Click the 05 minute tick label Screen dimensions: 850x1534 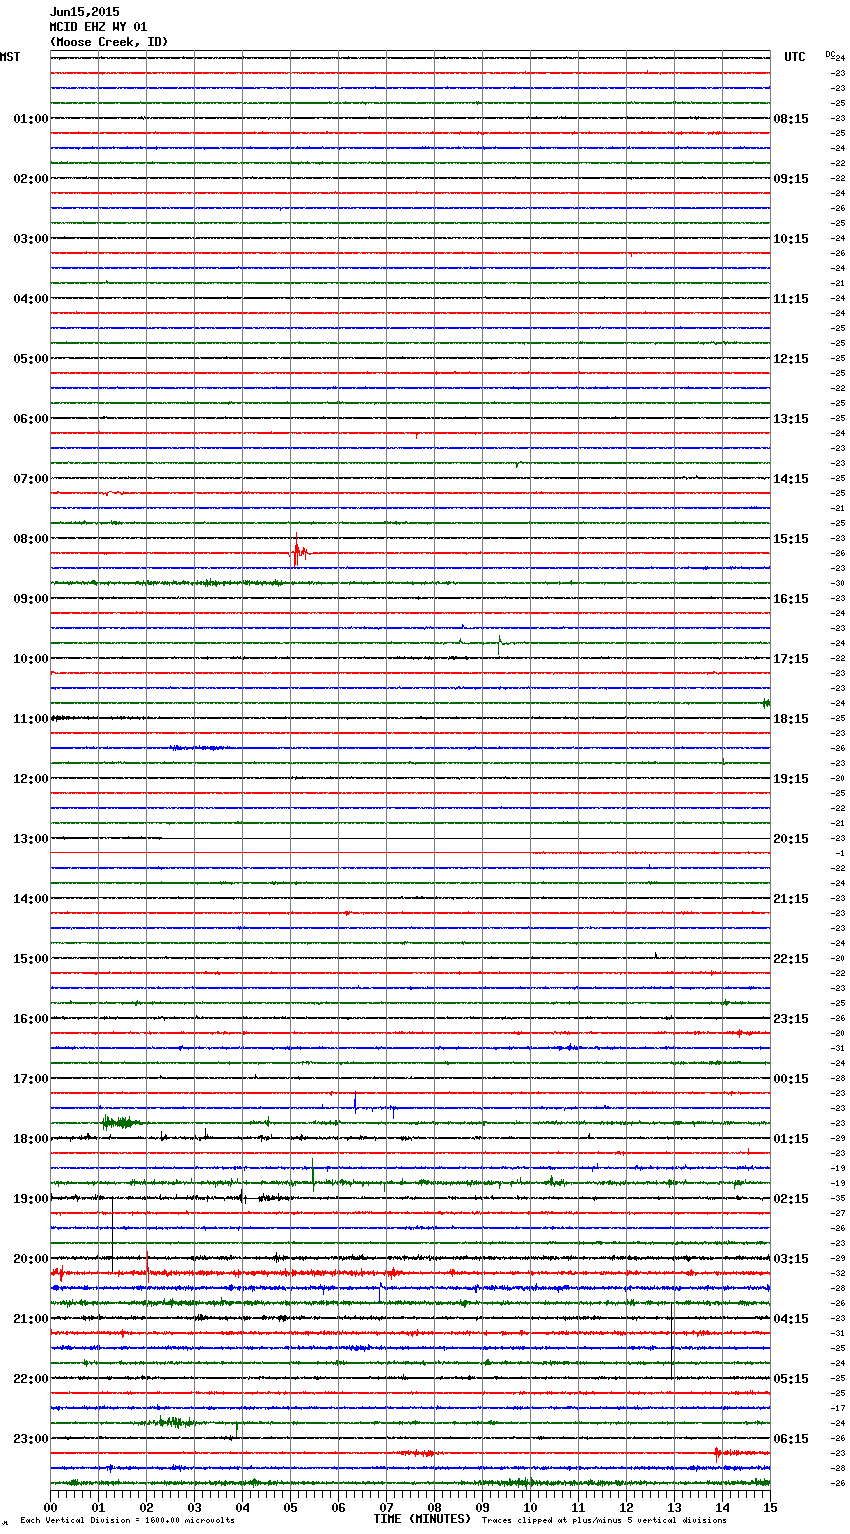pos(291,1507)
